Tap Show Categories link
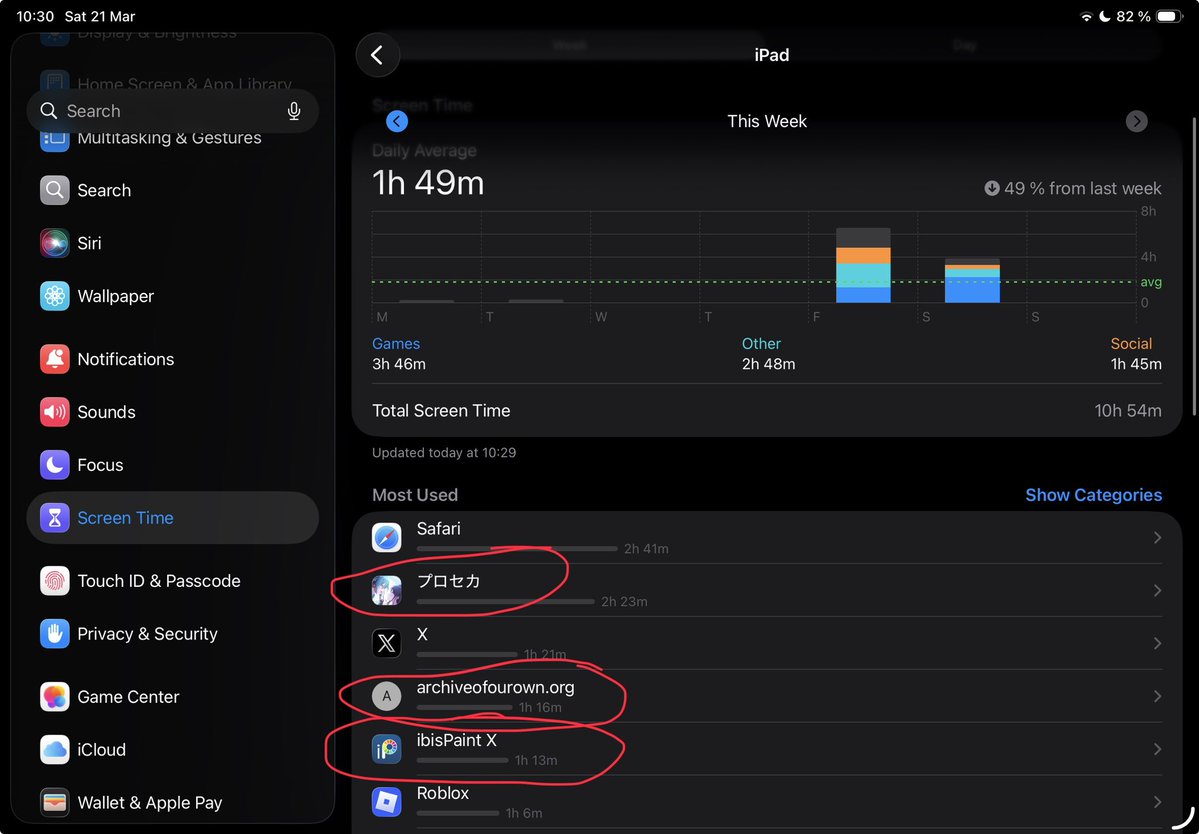The width and height of the screenshot is (1199, 834). point(1093,495)
